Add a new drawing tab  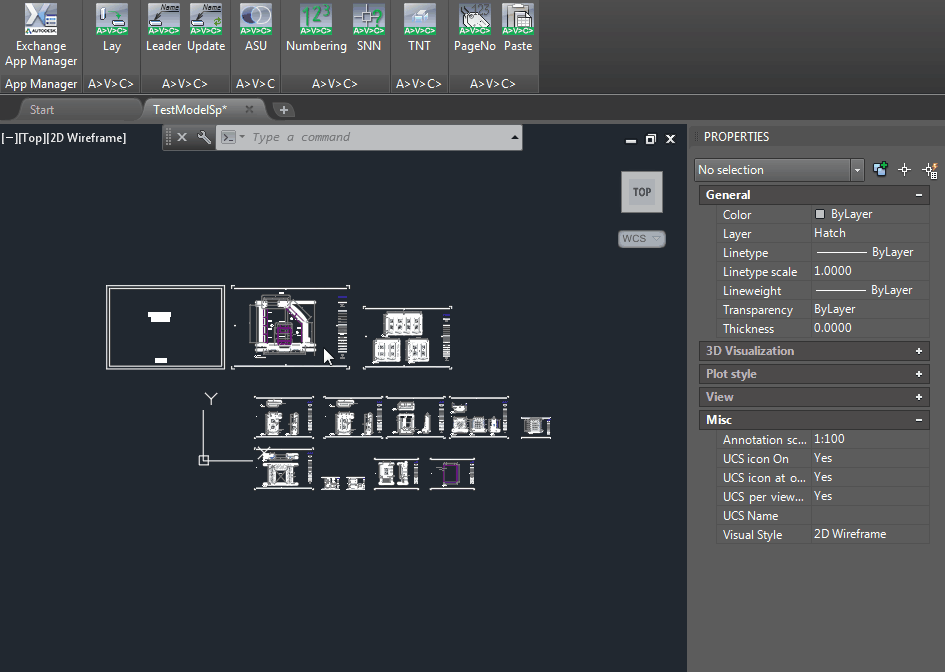(x=284, y=110)
